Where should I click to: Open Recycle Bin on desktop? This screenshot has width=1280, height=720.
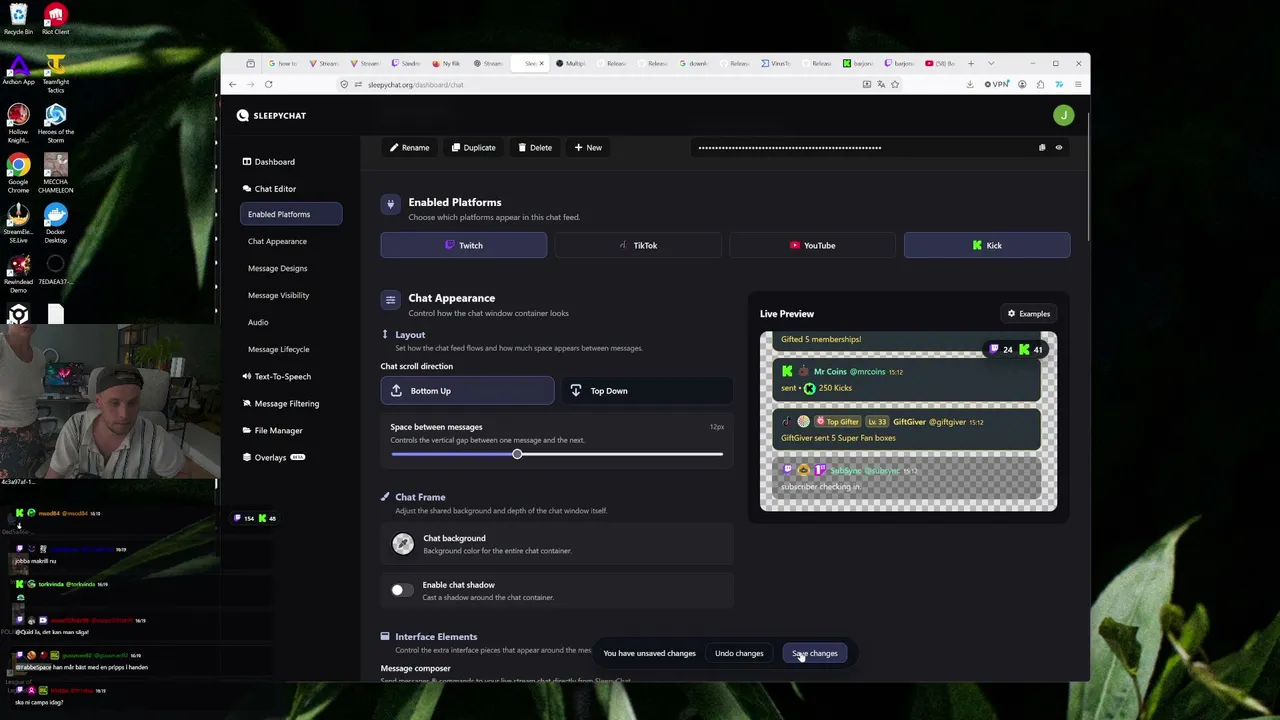click(x=18, y=20)
